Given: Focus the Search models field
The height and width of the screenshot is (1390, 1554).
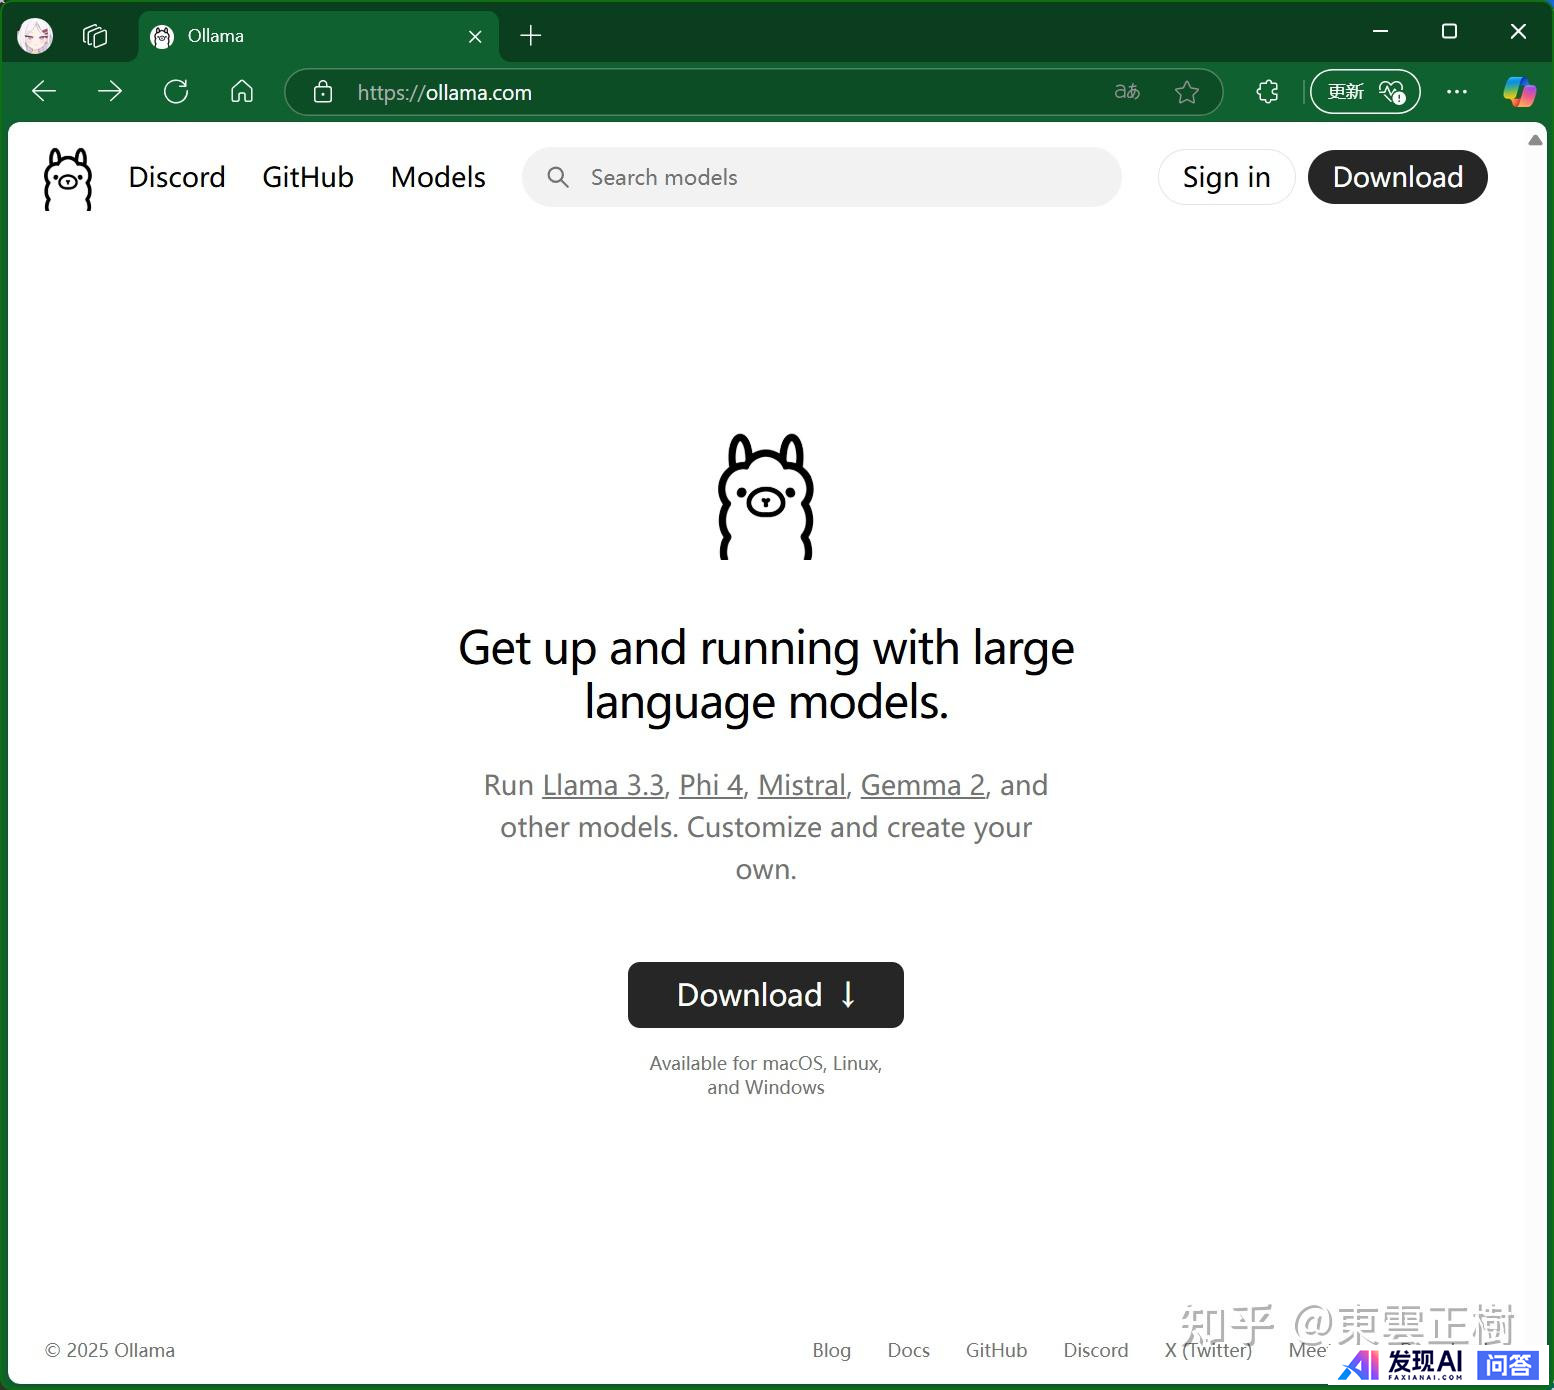Looking at the screenshot, I should [x=821, y=177].
